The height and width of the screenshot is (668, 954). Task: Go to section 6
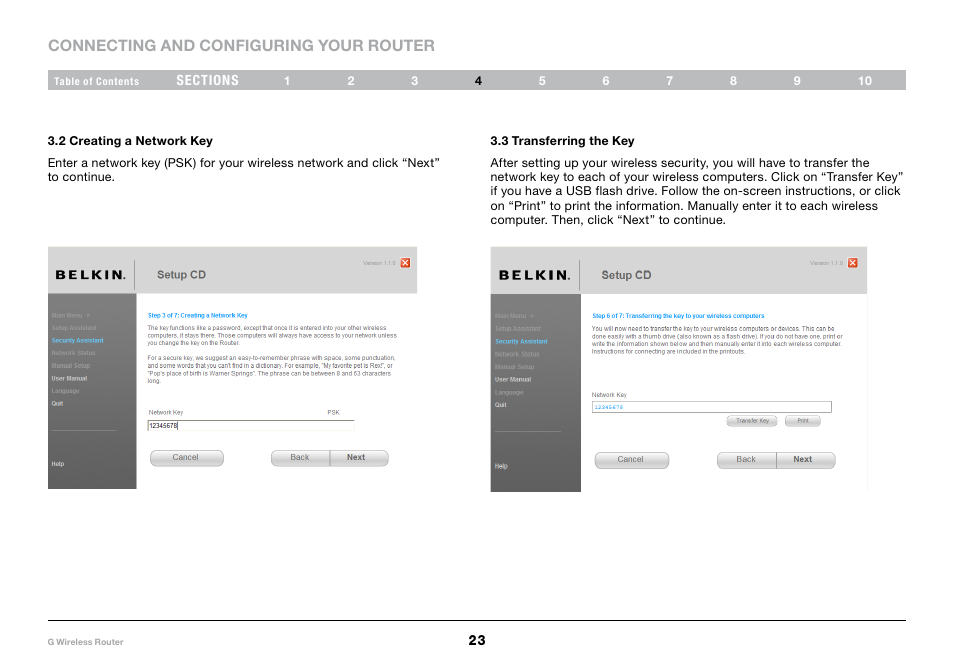606,81
